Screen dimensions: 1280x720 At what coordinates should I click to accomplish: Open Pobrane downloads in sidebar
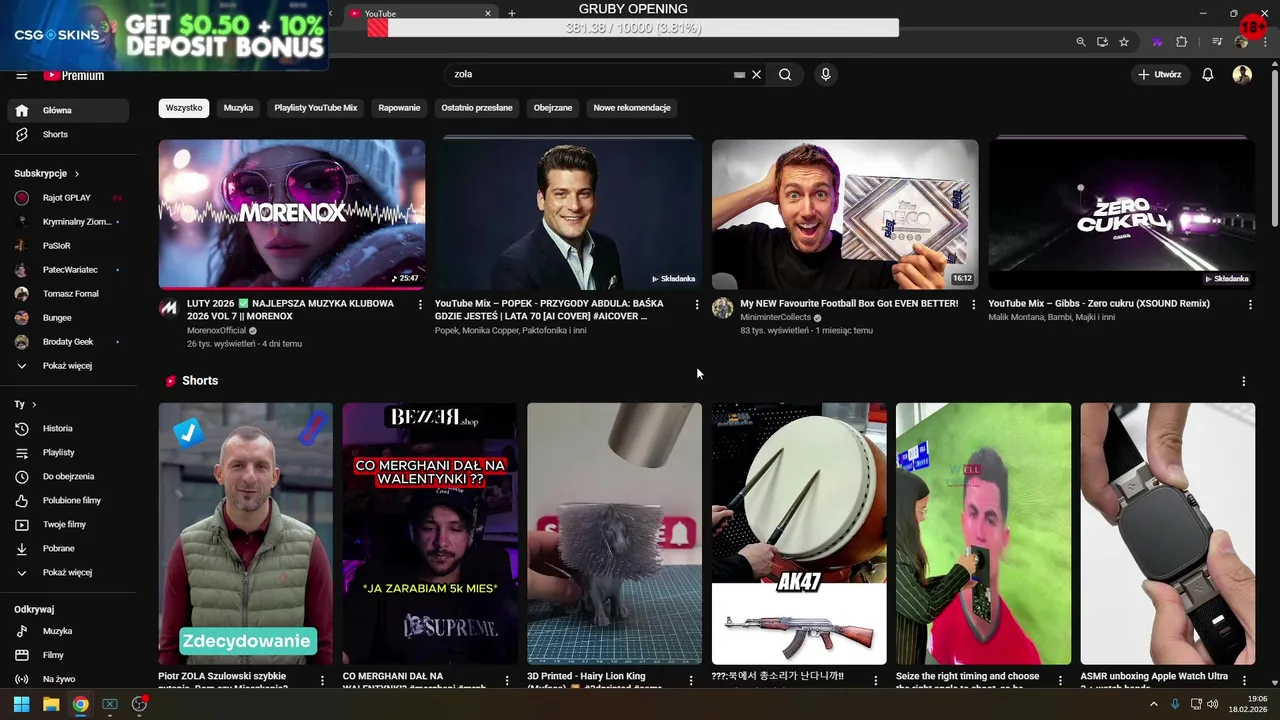68,549
